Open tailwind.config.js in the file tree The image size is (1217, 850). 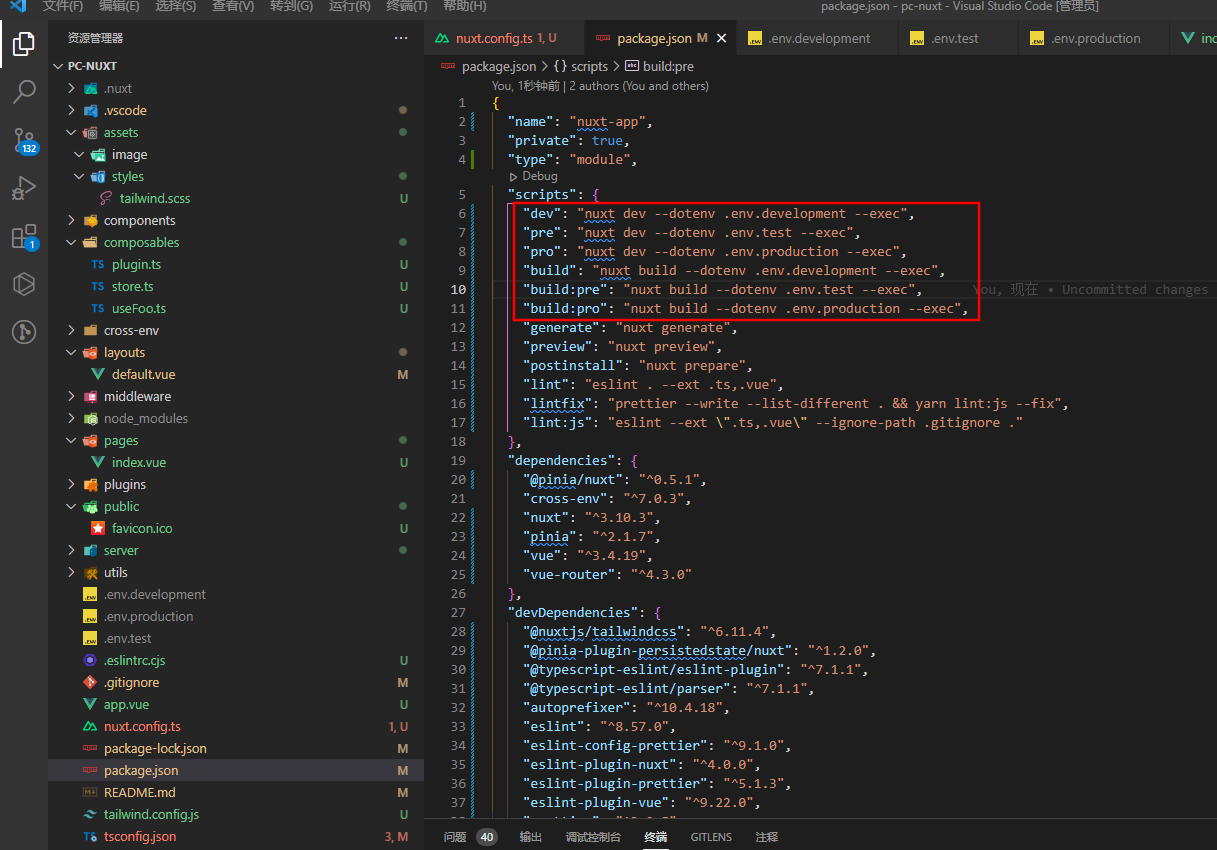pyautogui.click(x=151, y=814)
